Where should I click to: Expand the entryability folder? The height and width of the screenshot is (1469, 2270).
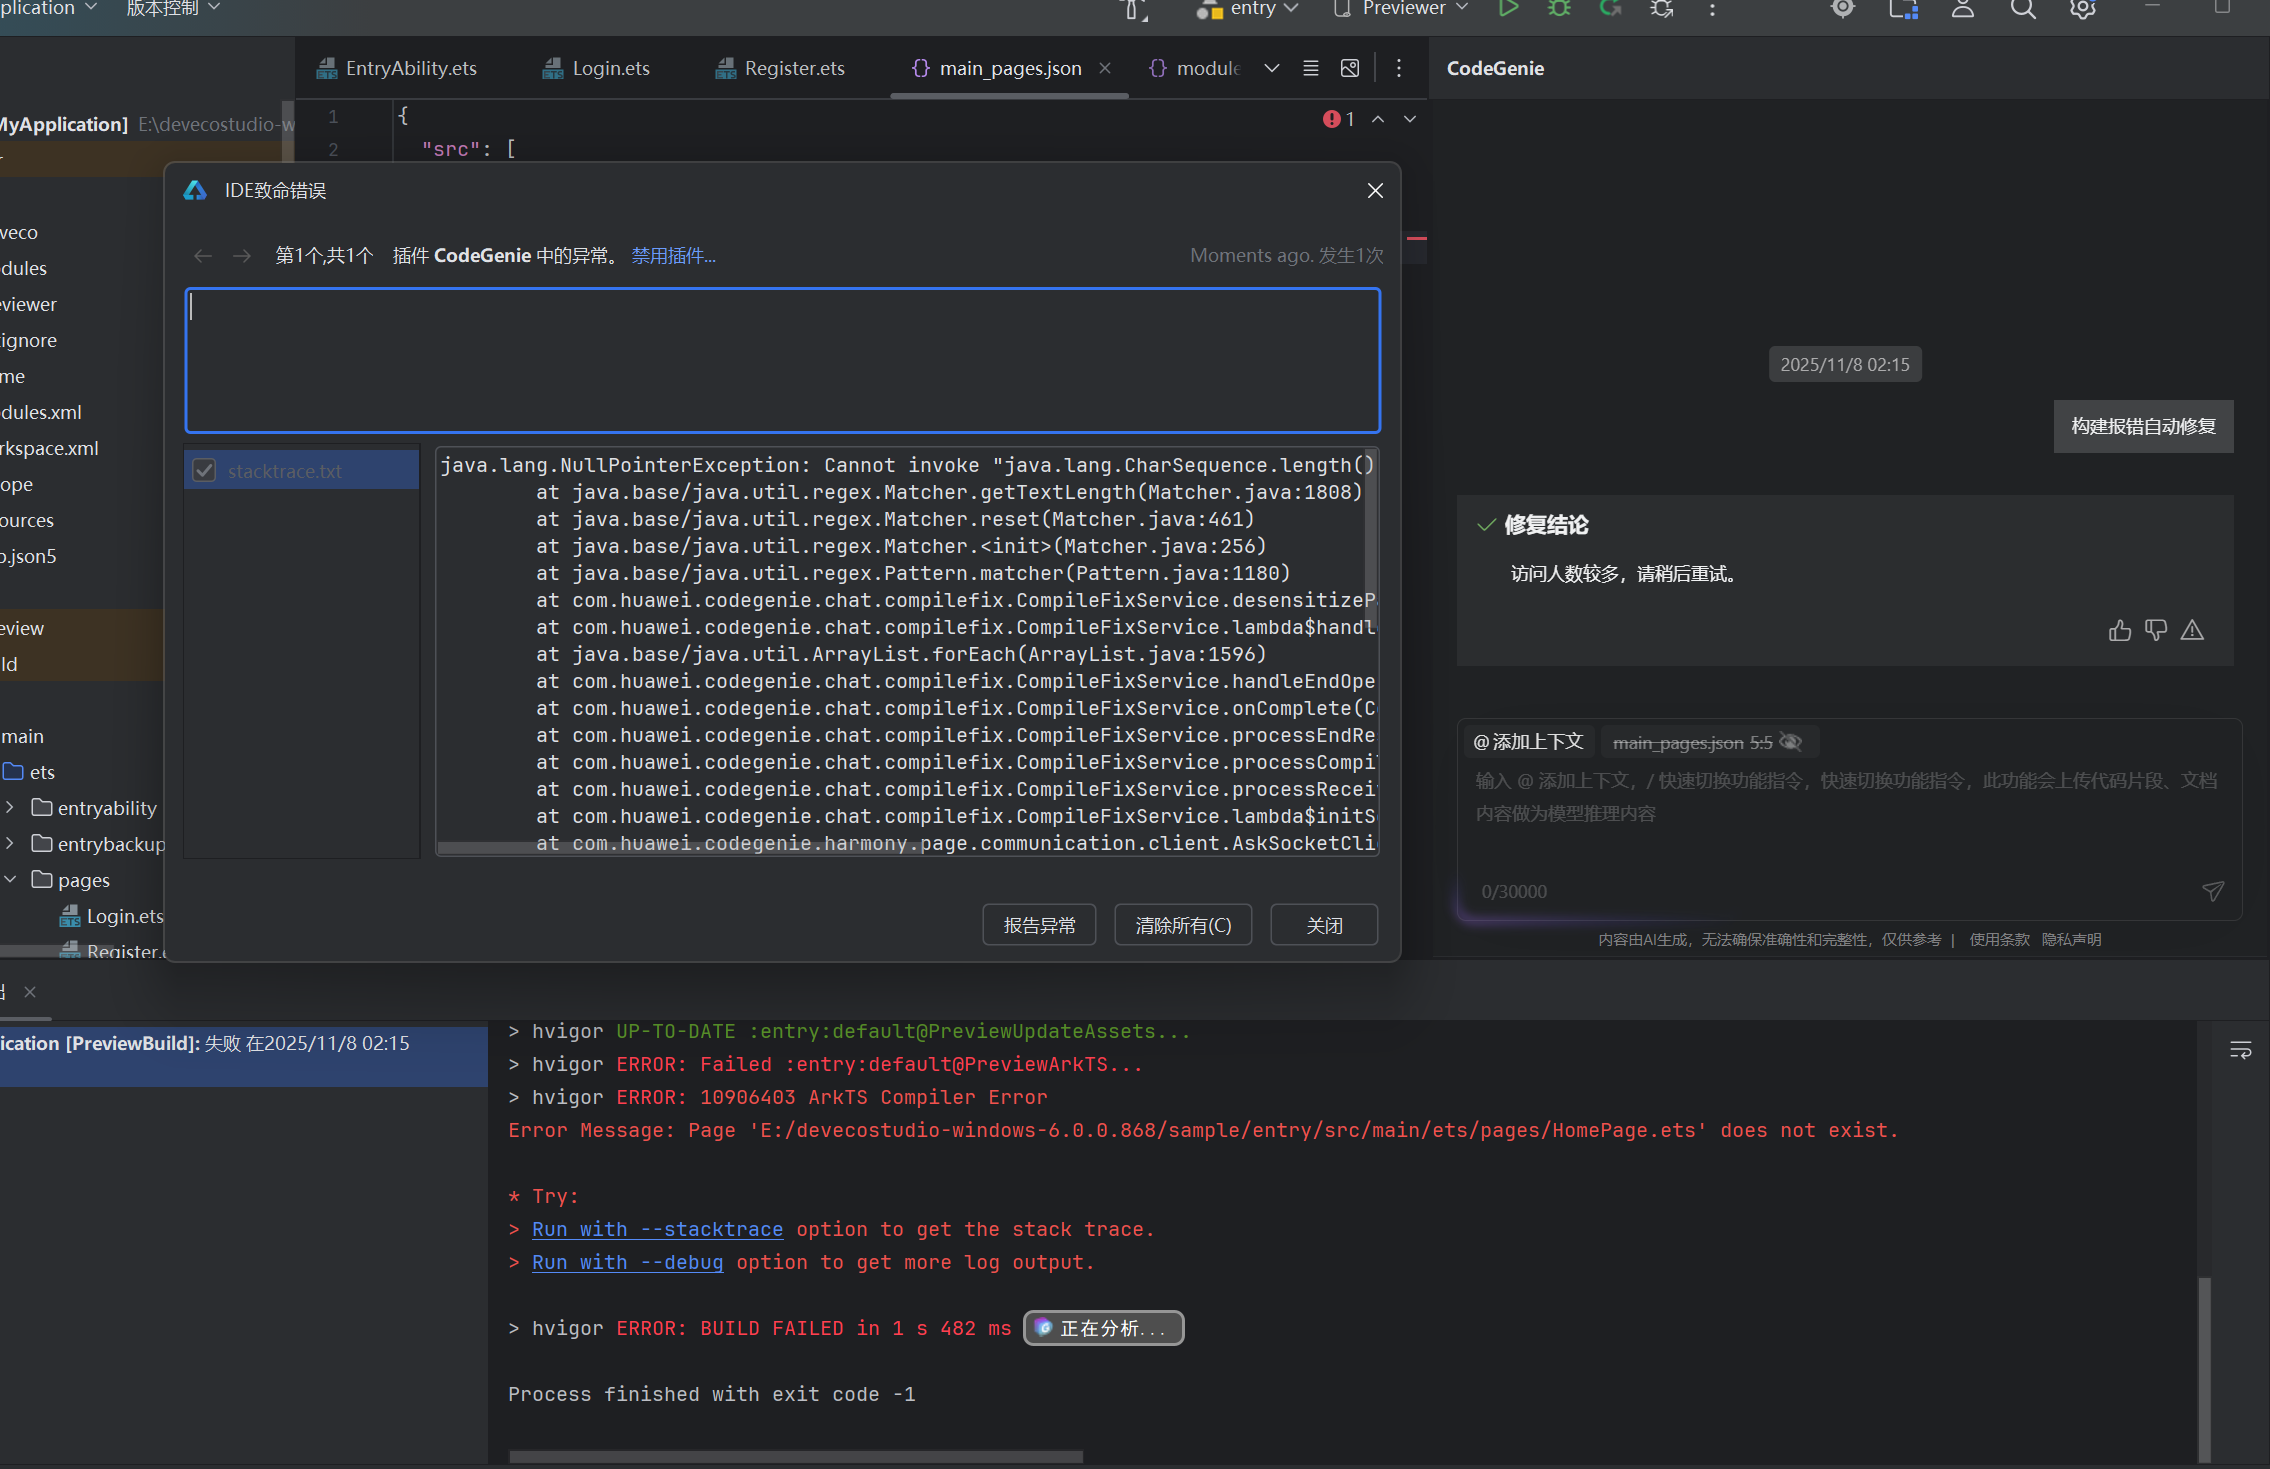coord(10,808)
